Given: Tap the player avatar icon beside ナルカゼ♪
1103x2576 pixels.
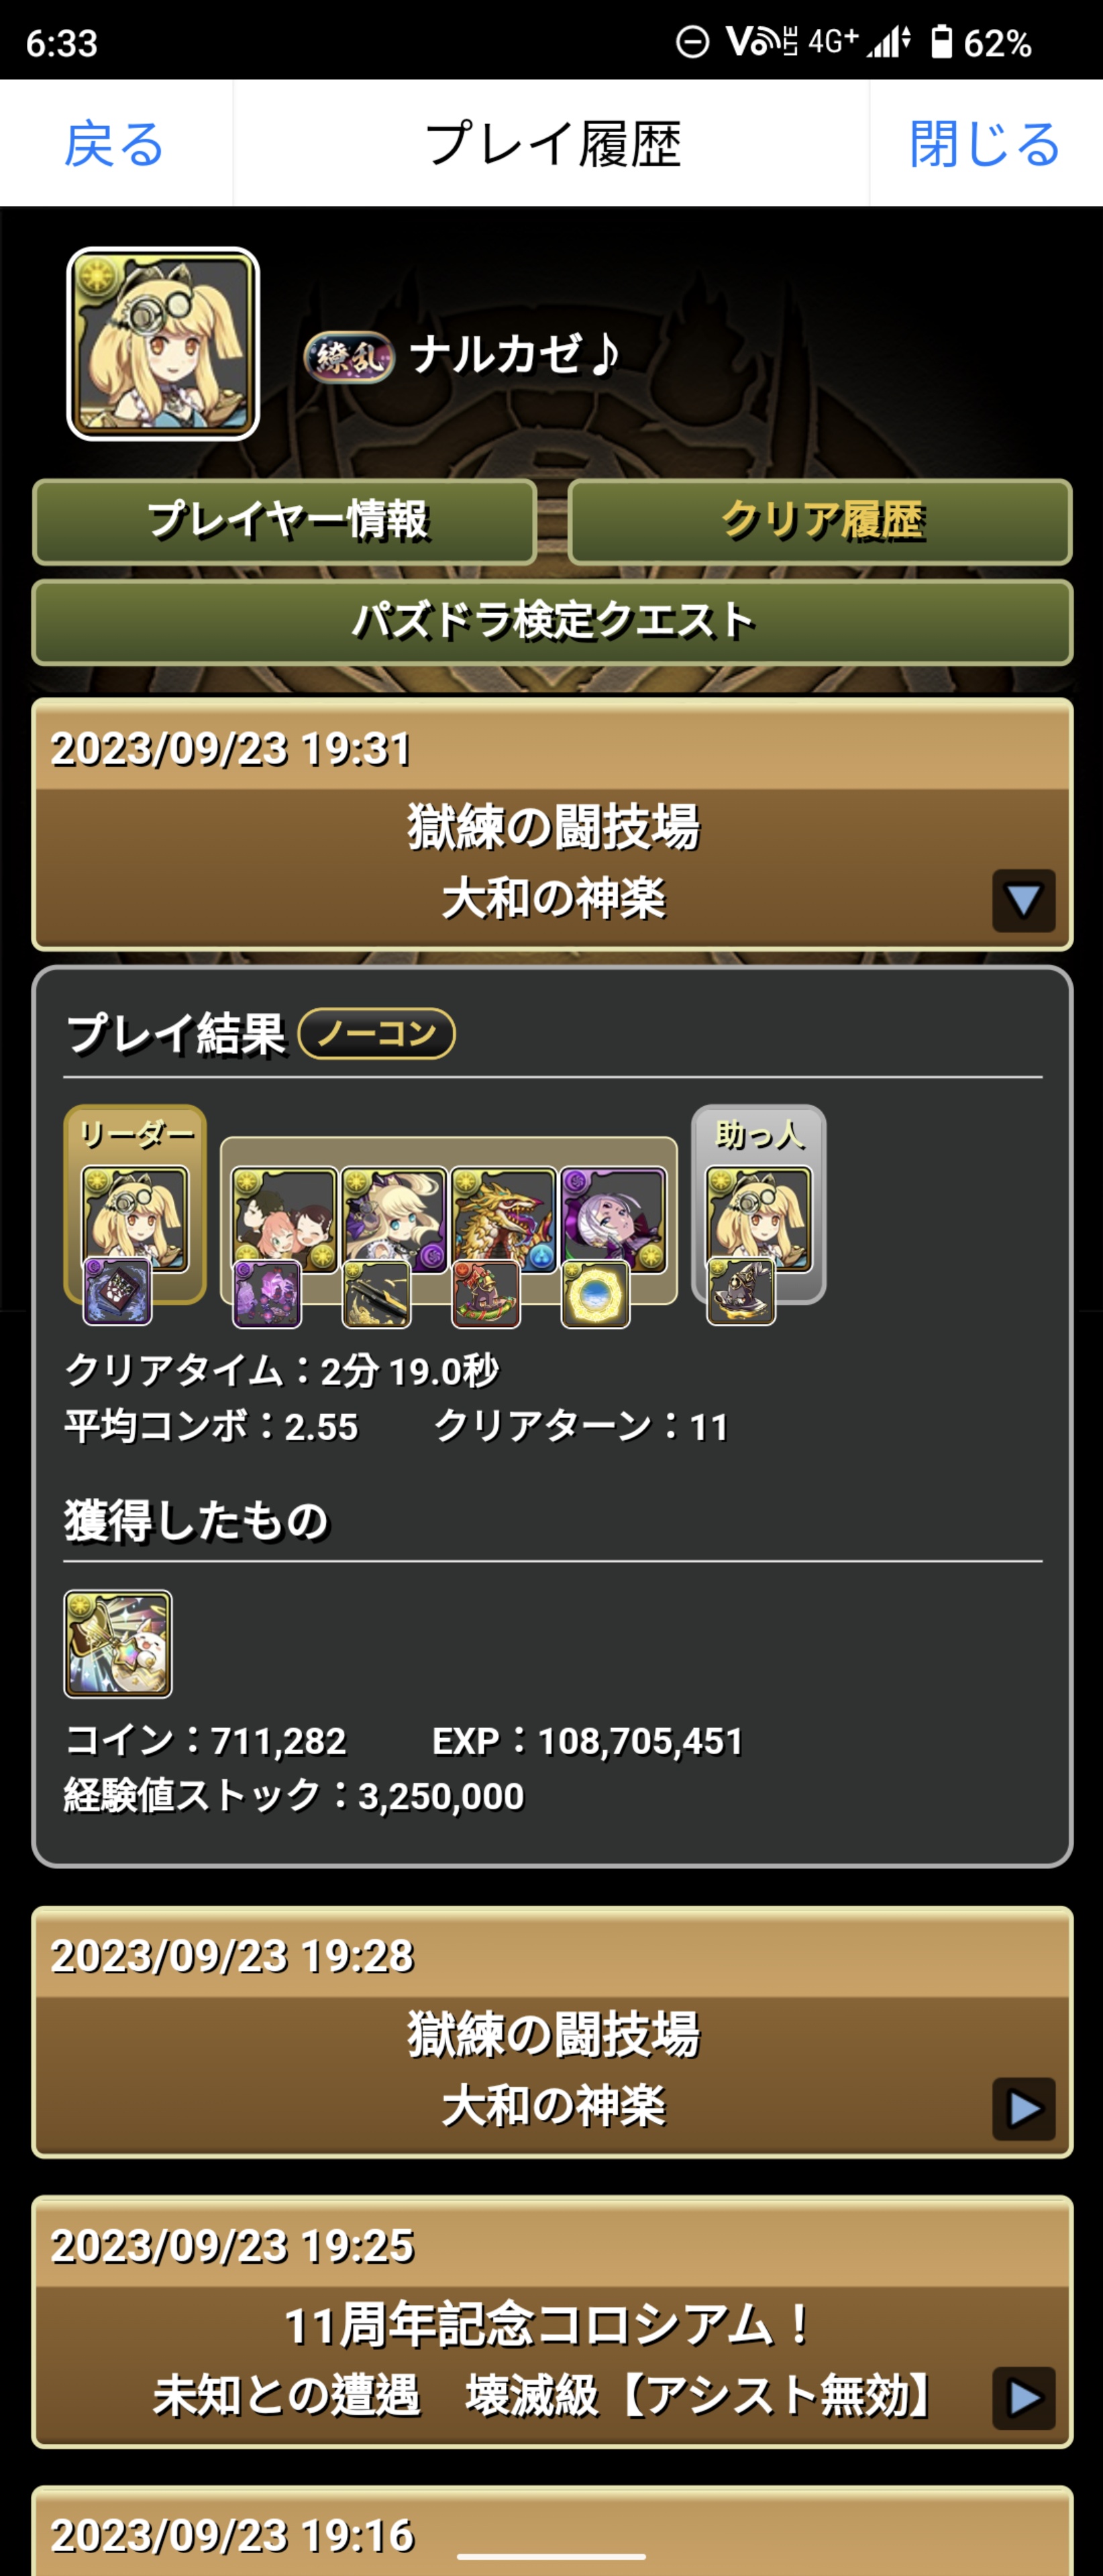Looking at the screenshot, I should tap(163, 344).
